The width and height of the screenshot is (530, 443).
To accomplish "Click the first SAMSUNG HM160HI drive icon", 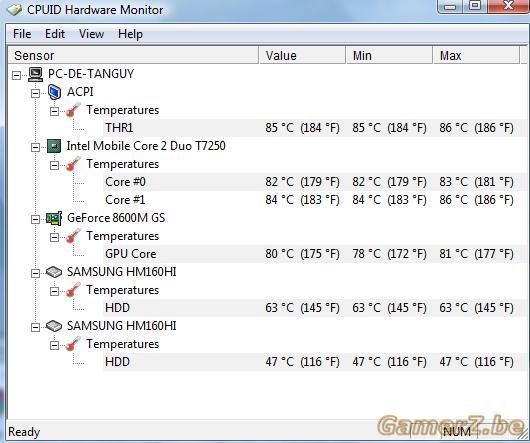I will pos(54,272).
